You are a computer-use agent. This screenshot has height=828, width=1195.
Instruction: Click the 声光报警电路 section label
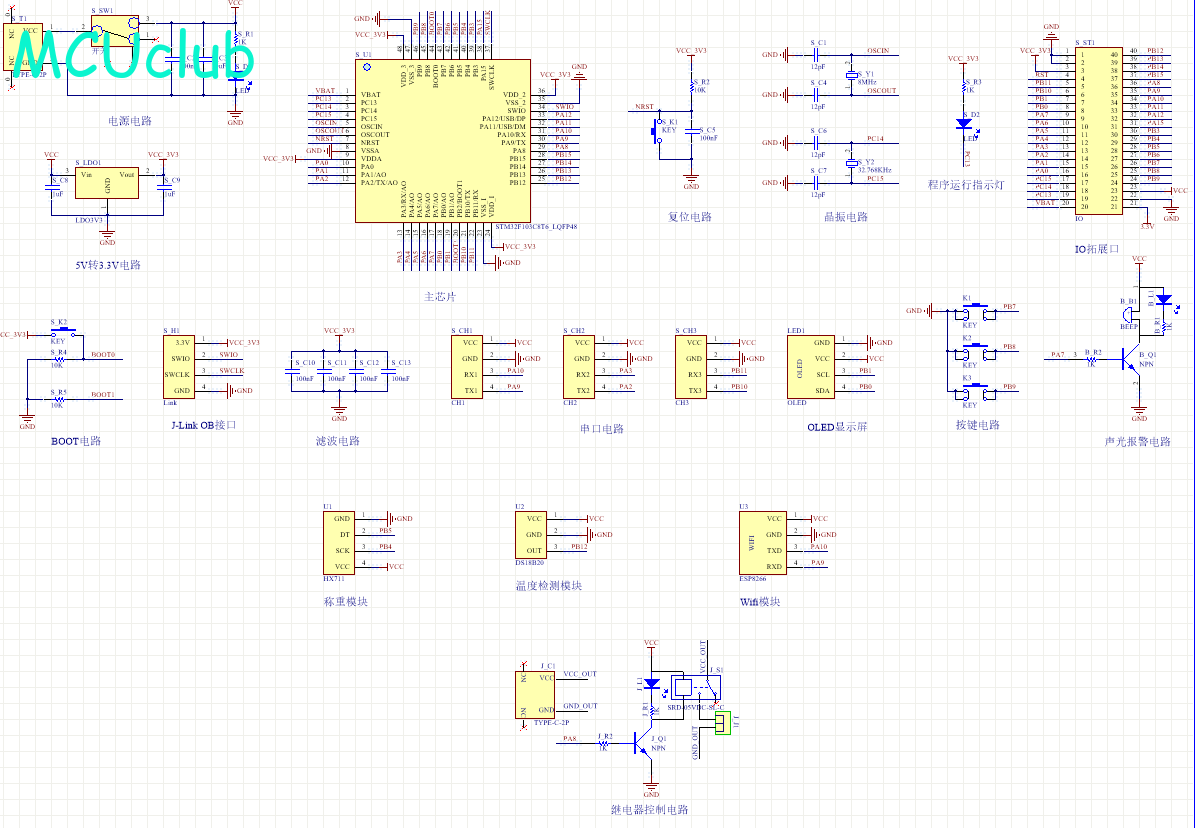click(1138, 441)
